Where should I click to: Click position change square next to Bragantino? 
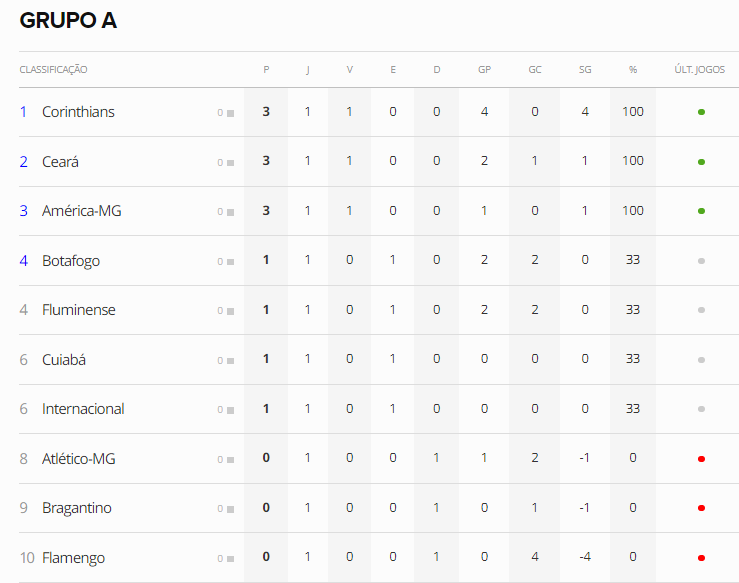coord(230,509)
